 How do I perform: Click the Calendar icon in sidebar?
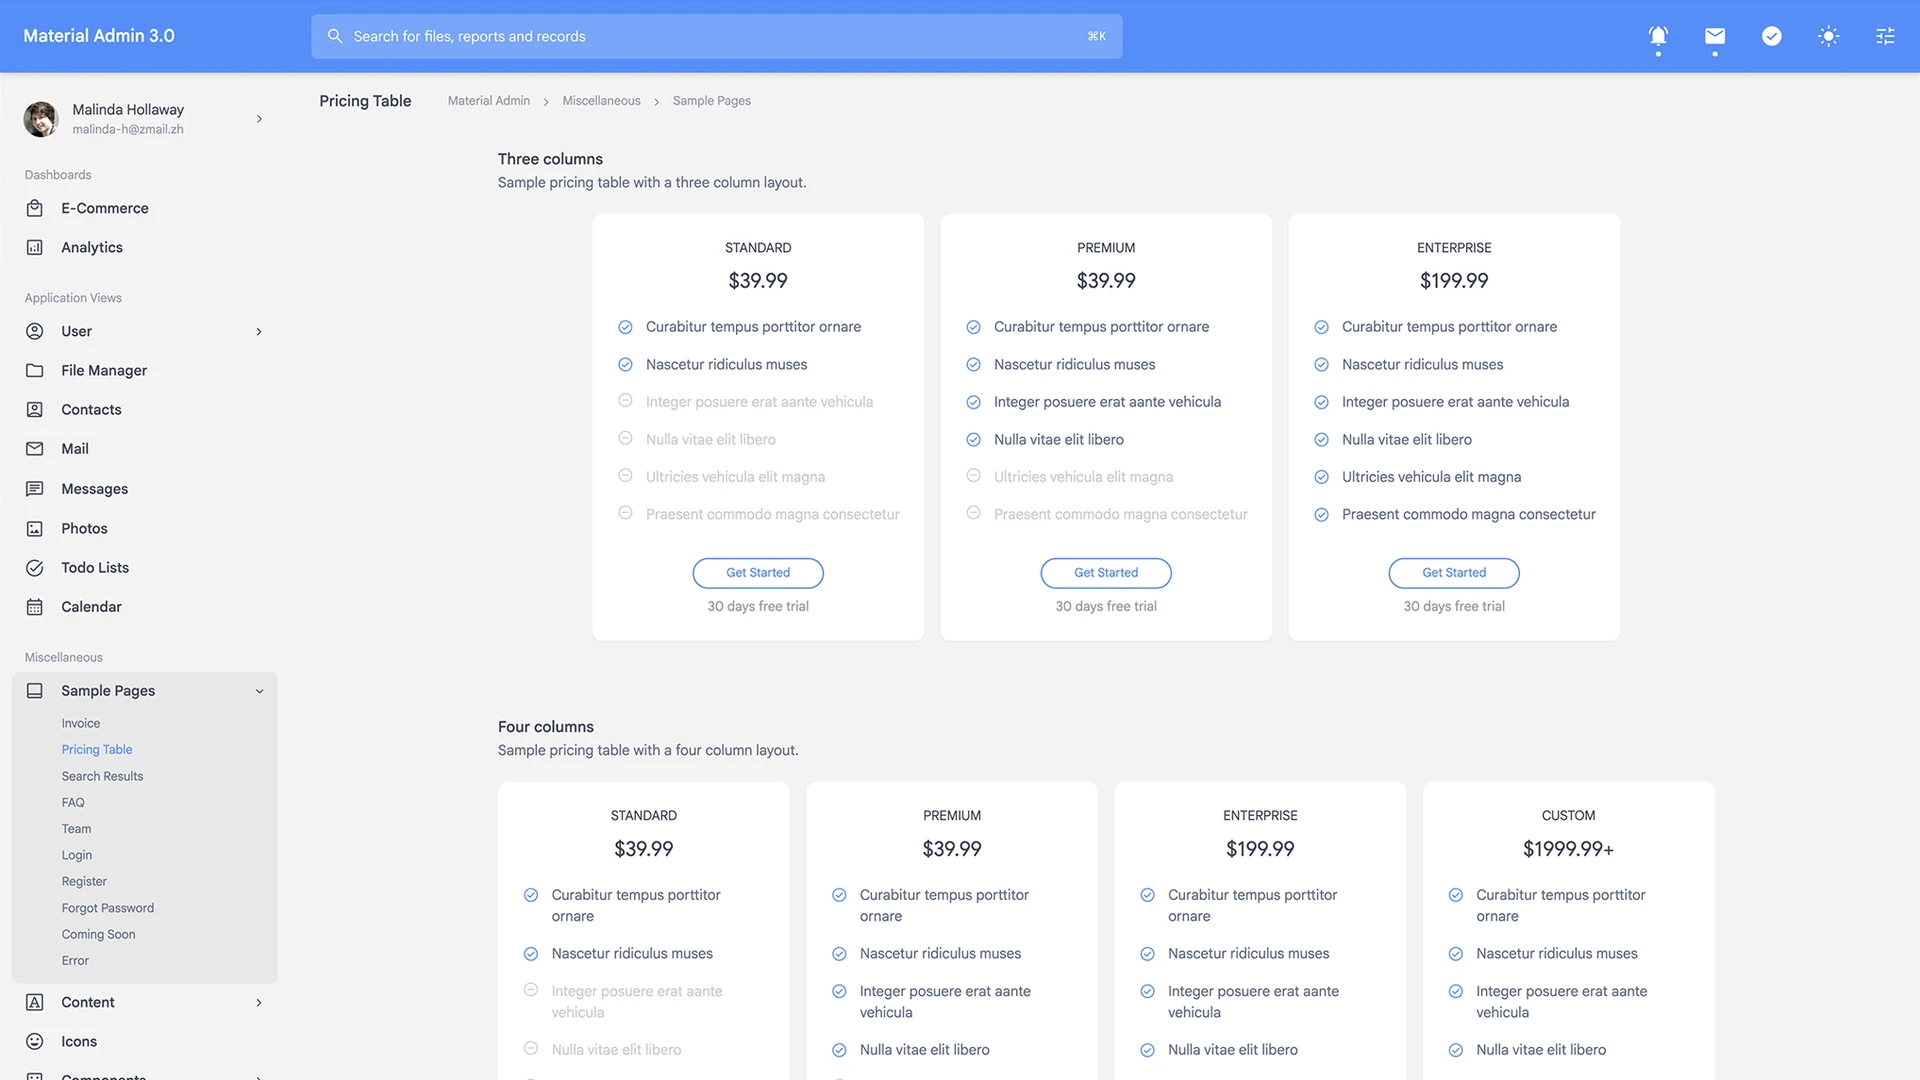(35, 607)
